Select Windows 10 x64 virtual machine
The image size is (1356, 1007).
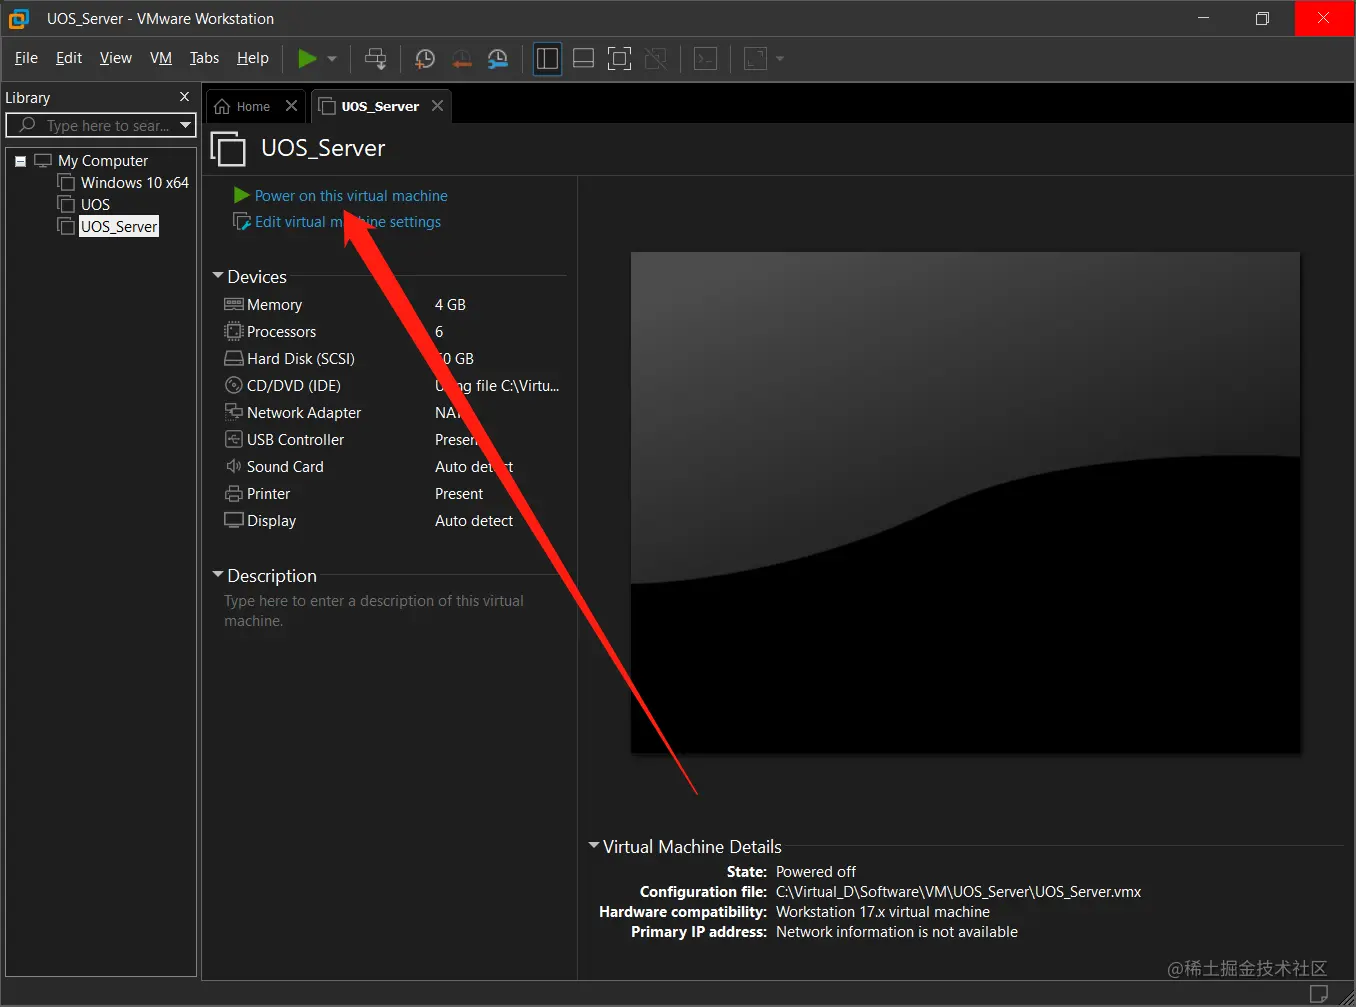(135, 183)
